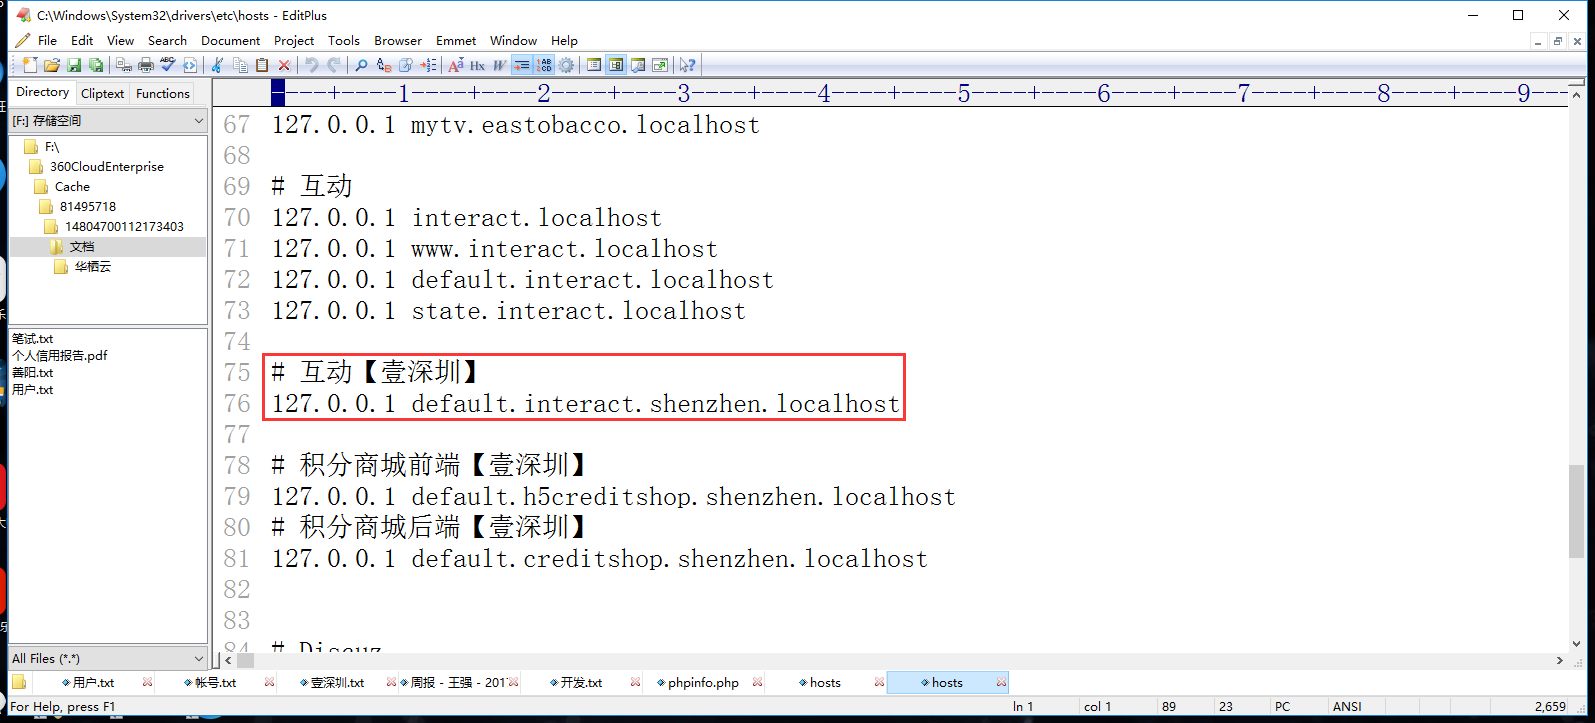Open Find with the magnifier icon
The width and height of the screenshot is (1595, 723).
click(x=362, y=65)
